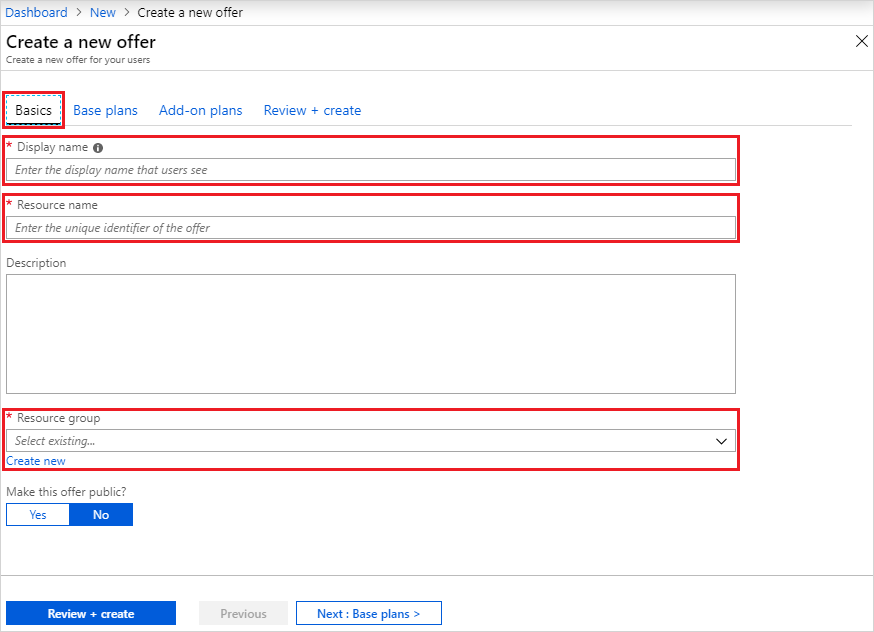874x632 pixels.
Task: Switch to the Base plans tab
Action: click(x=105, y=110)
